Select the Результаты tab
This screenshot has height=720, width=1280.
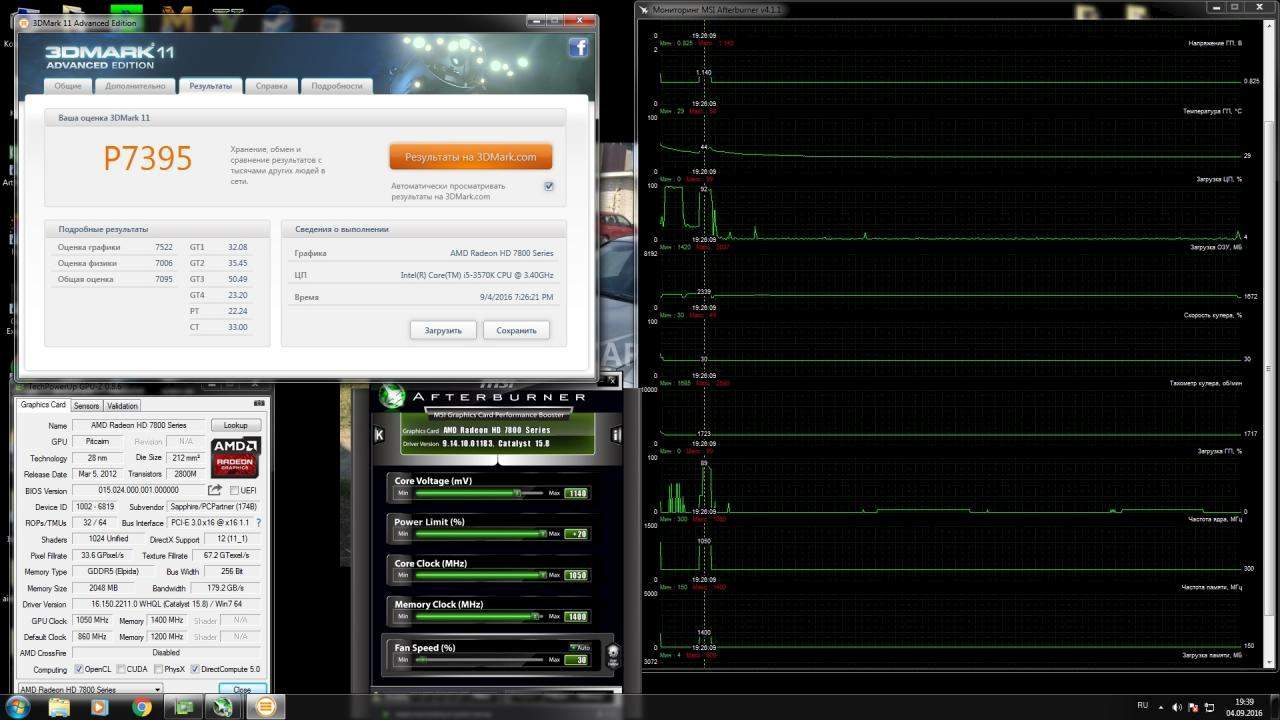(210, 86)
